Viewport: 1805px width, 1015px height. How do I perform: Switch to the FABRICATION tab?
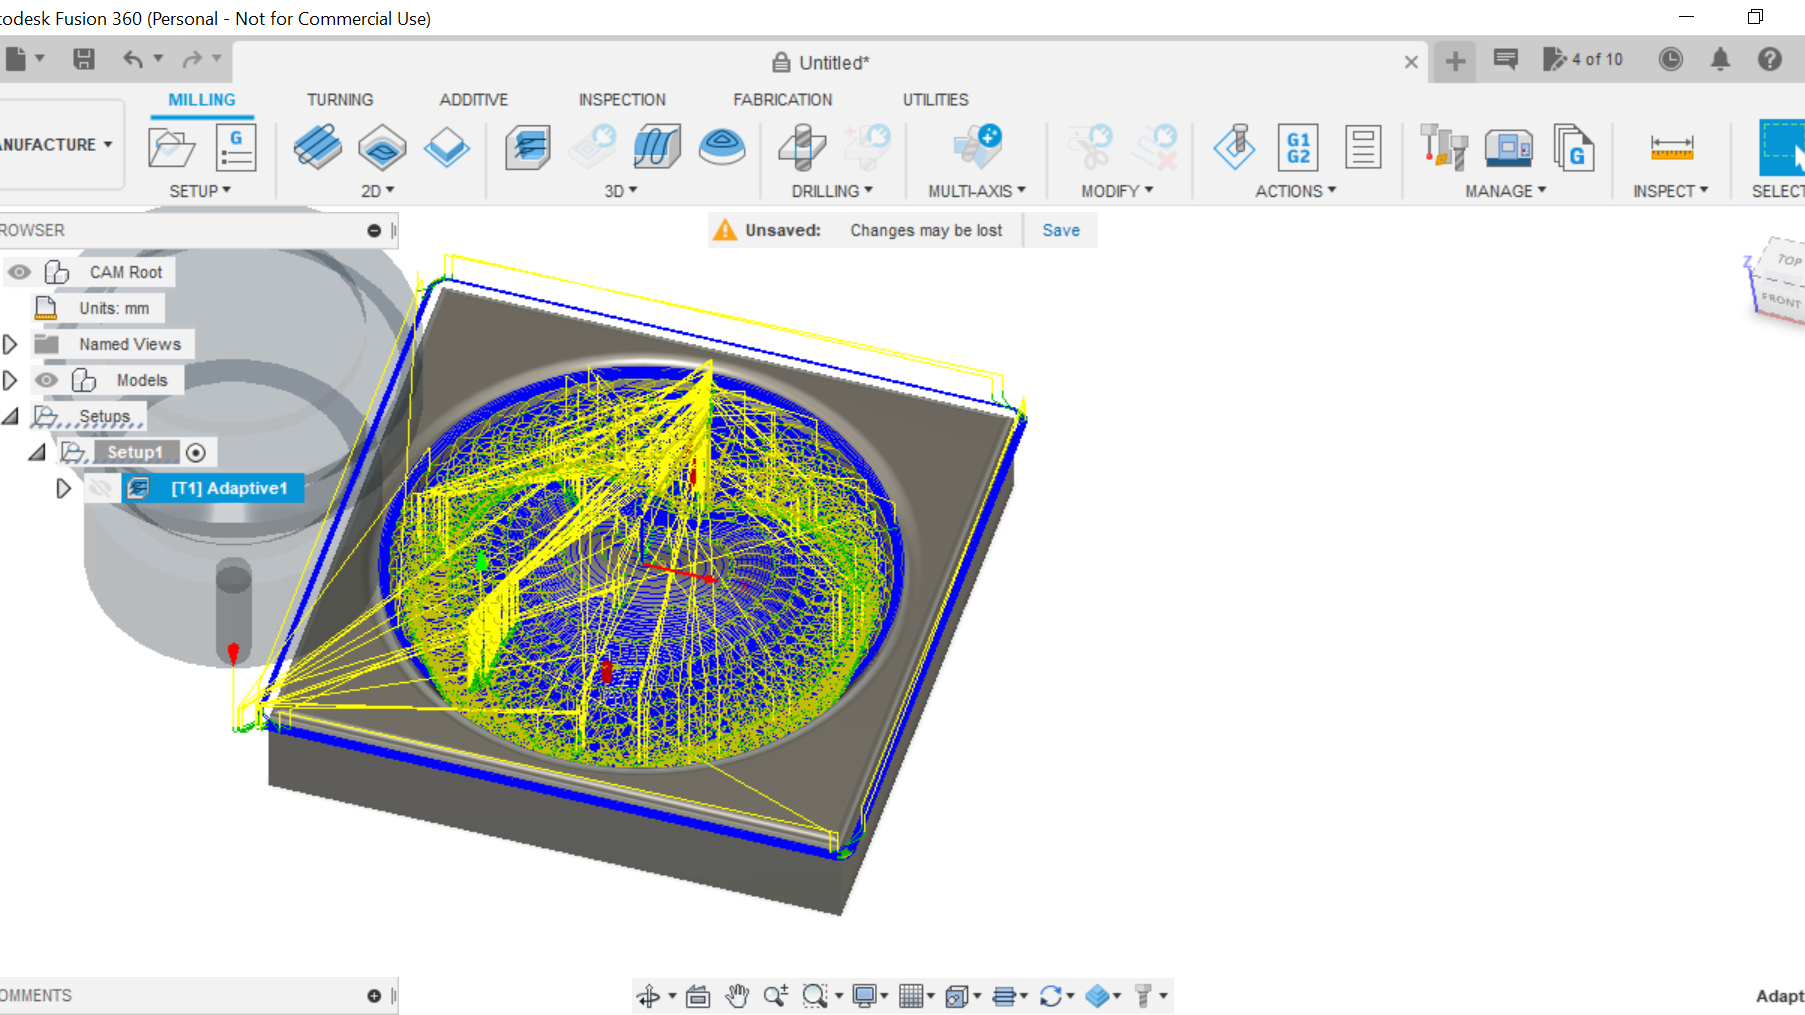[x=783, y=100]
